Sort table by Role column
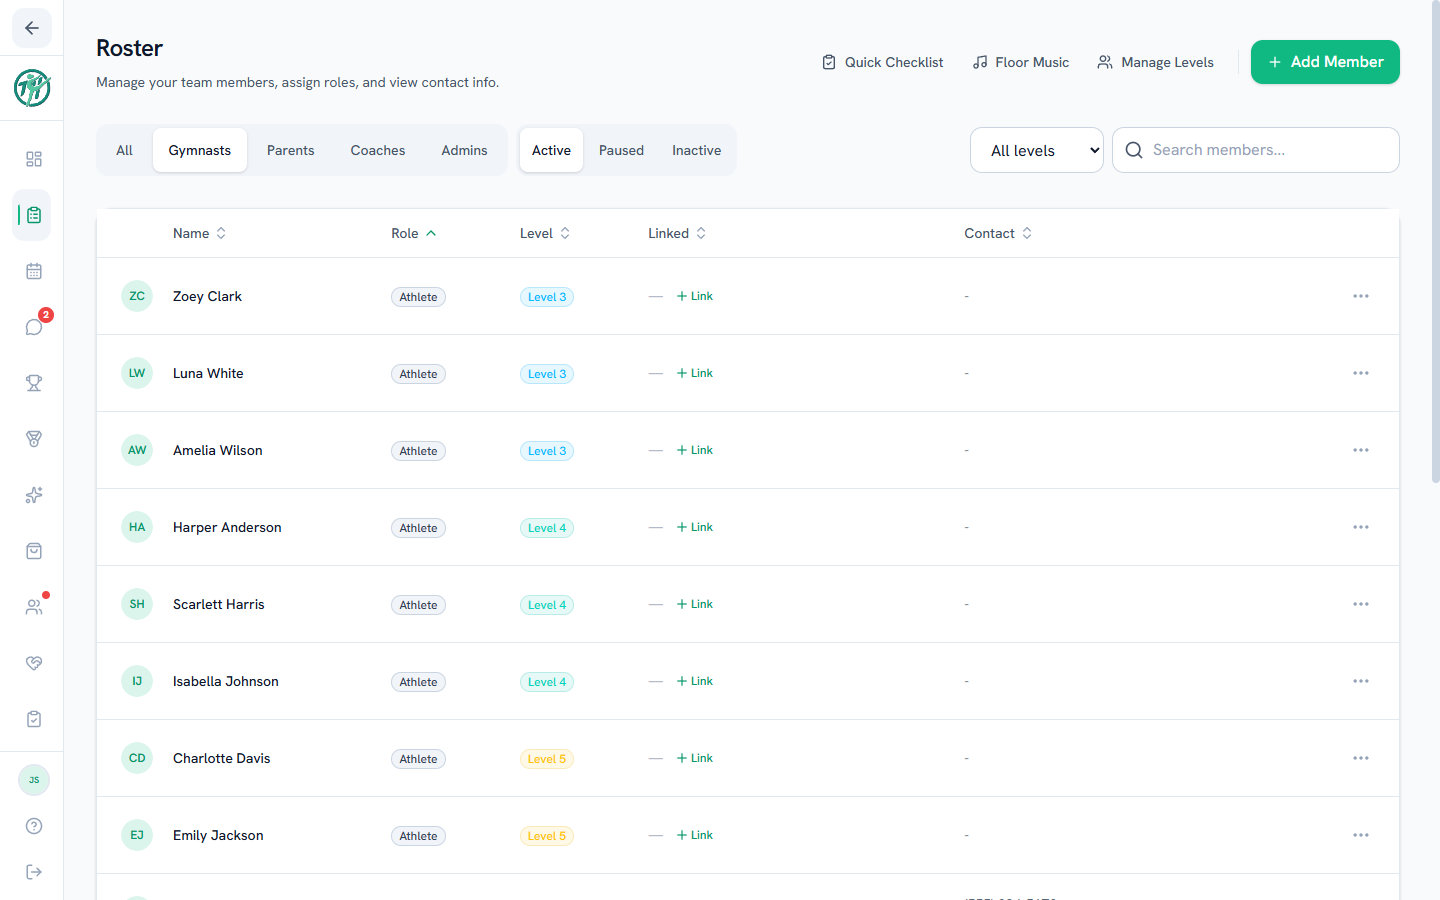 tap(413, 233)
